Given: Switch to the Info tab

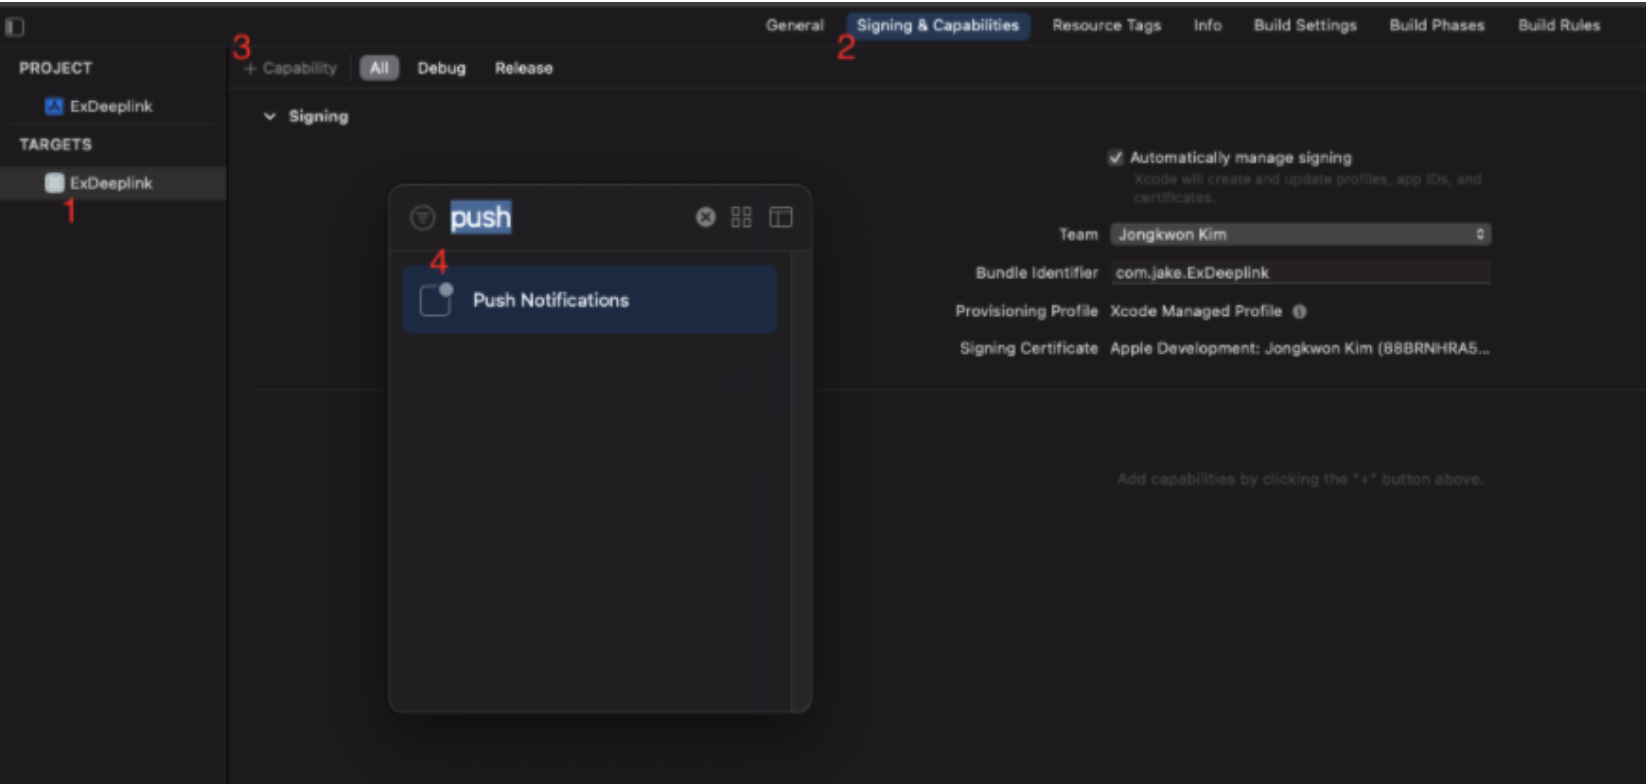Looking at the screenshot, I should pyautogui.click(x=1207, y=26).
